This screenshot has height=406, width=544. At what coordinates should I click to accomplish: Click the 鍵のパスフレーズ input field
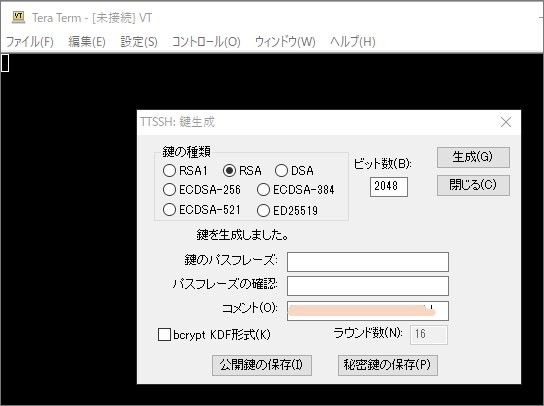click(x=368, y=262)
